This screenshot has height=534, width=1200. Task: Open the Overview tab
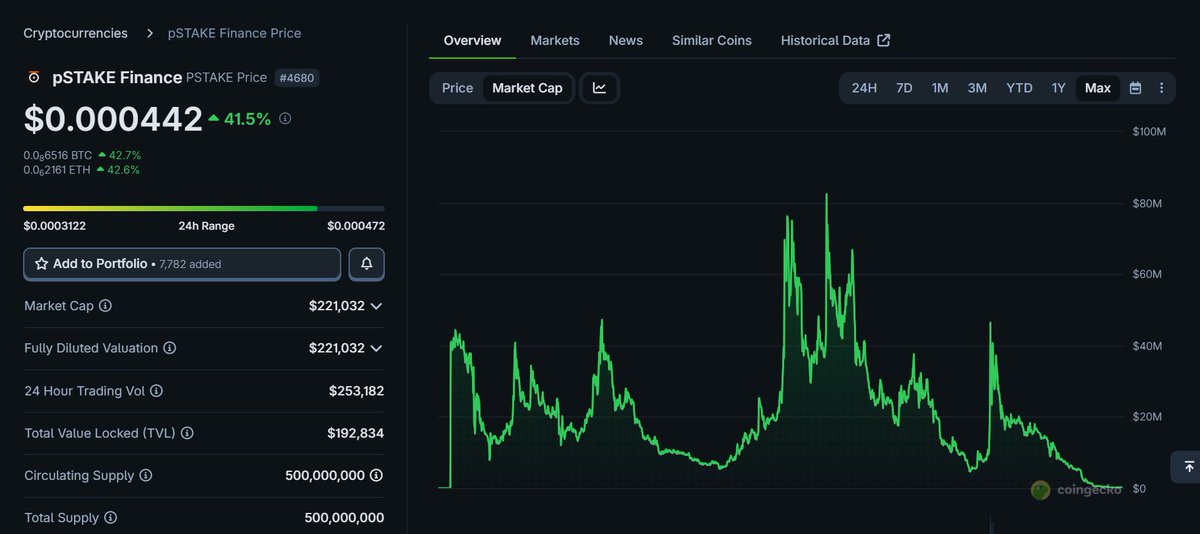click(x=472, y=40)
